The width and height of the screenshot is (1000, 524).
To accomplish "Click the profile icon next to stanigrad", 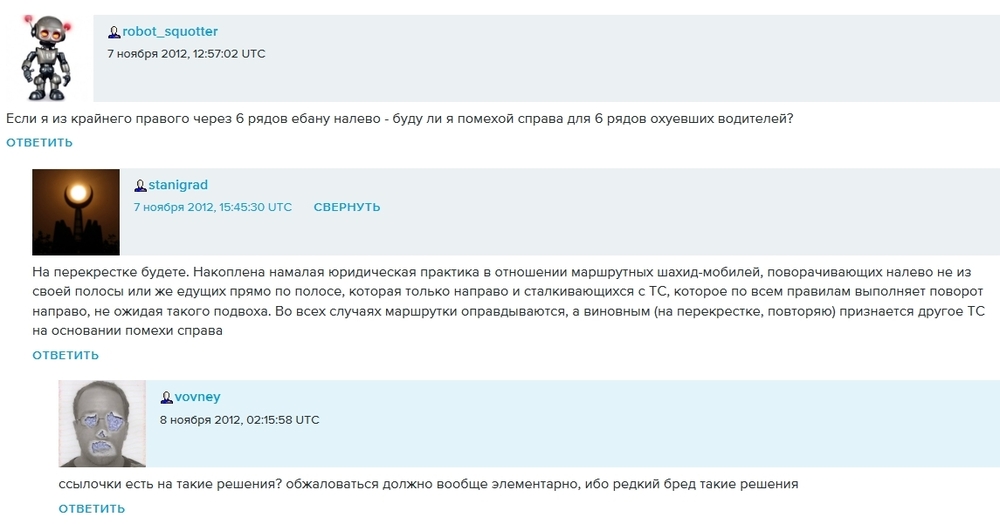I will coord(140,185).
